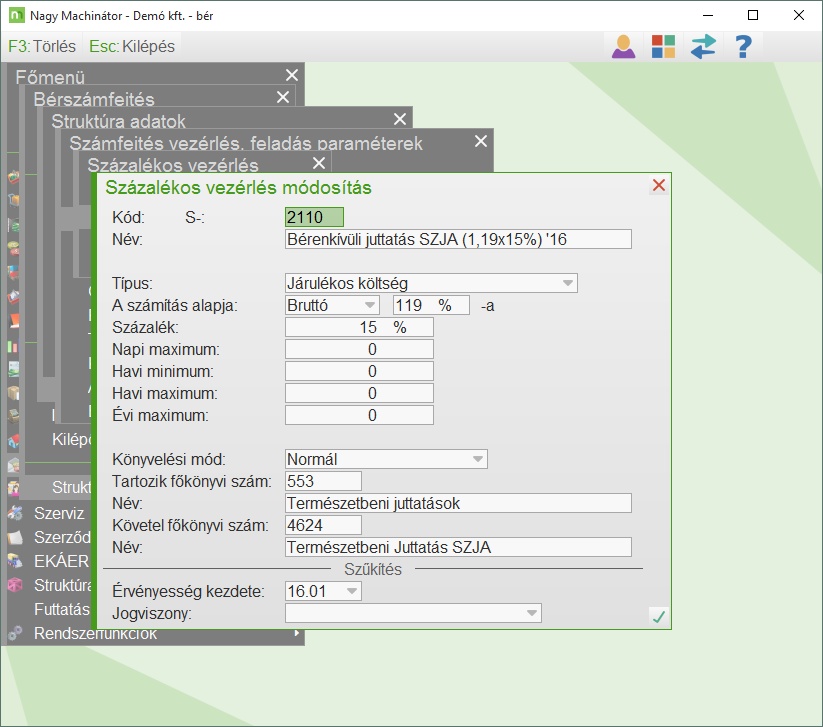Click the Esc: Kilépés button
Viewport: 823px width, 727px height.
pos(131,47)
